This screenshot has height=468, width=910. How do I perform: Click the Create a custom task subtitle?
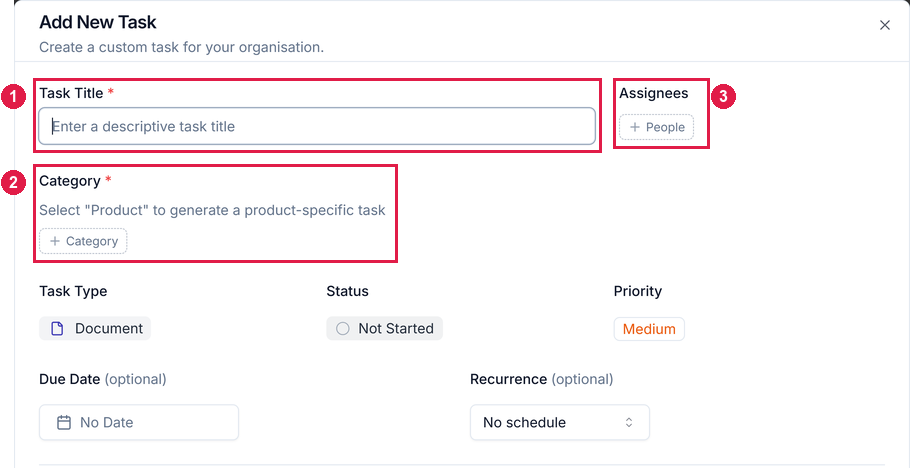point(182,47)
